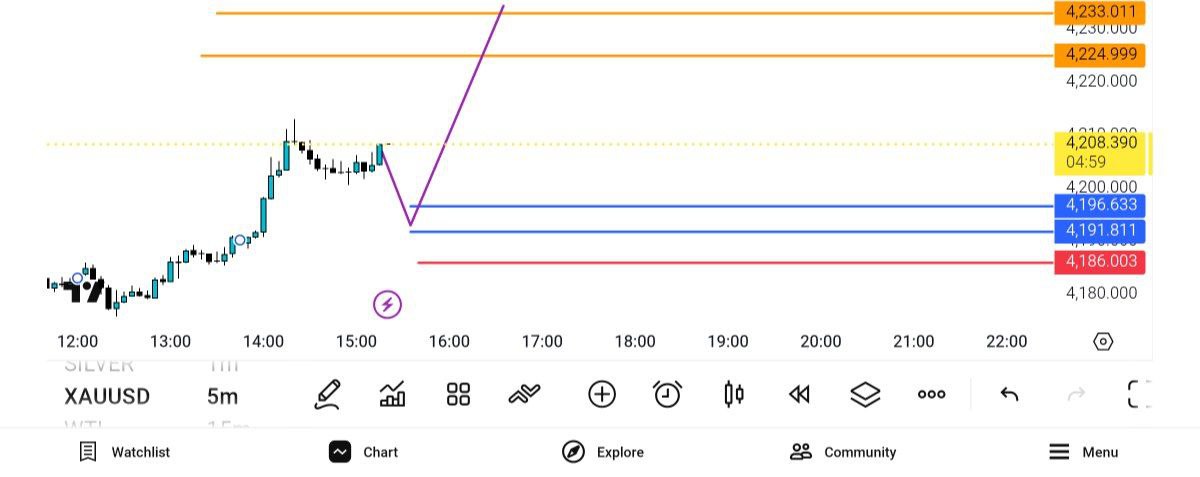The height and width of the screenshot is (477, 1200).
Task: Open chart settings hexagon on the time axis
Action: tap(1103, 342)
